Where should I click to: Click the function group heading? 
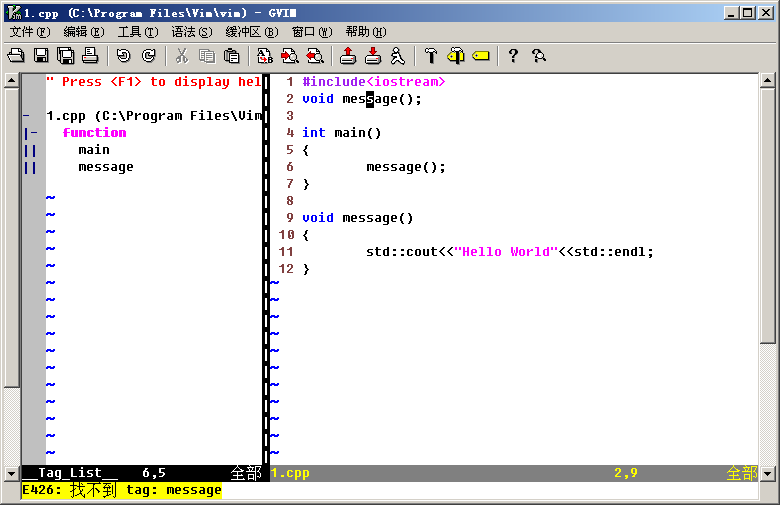(x=95, y=133)
